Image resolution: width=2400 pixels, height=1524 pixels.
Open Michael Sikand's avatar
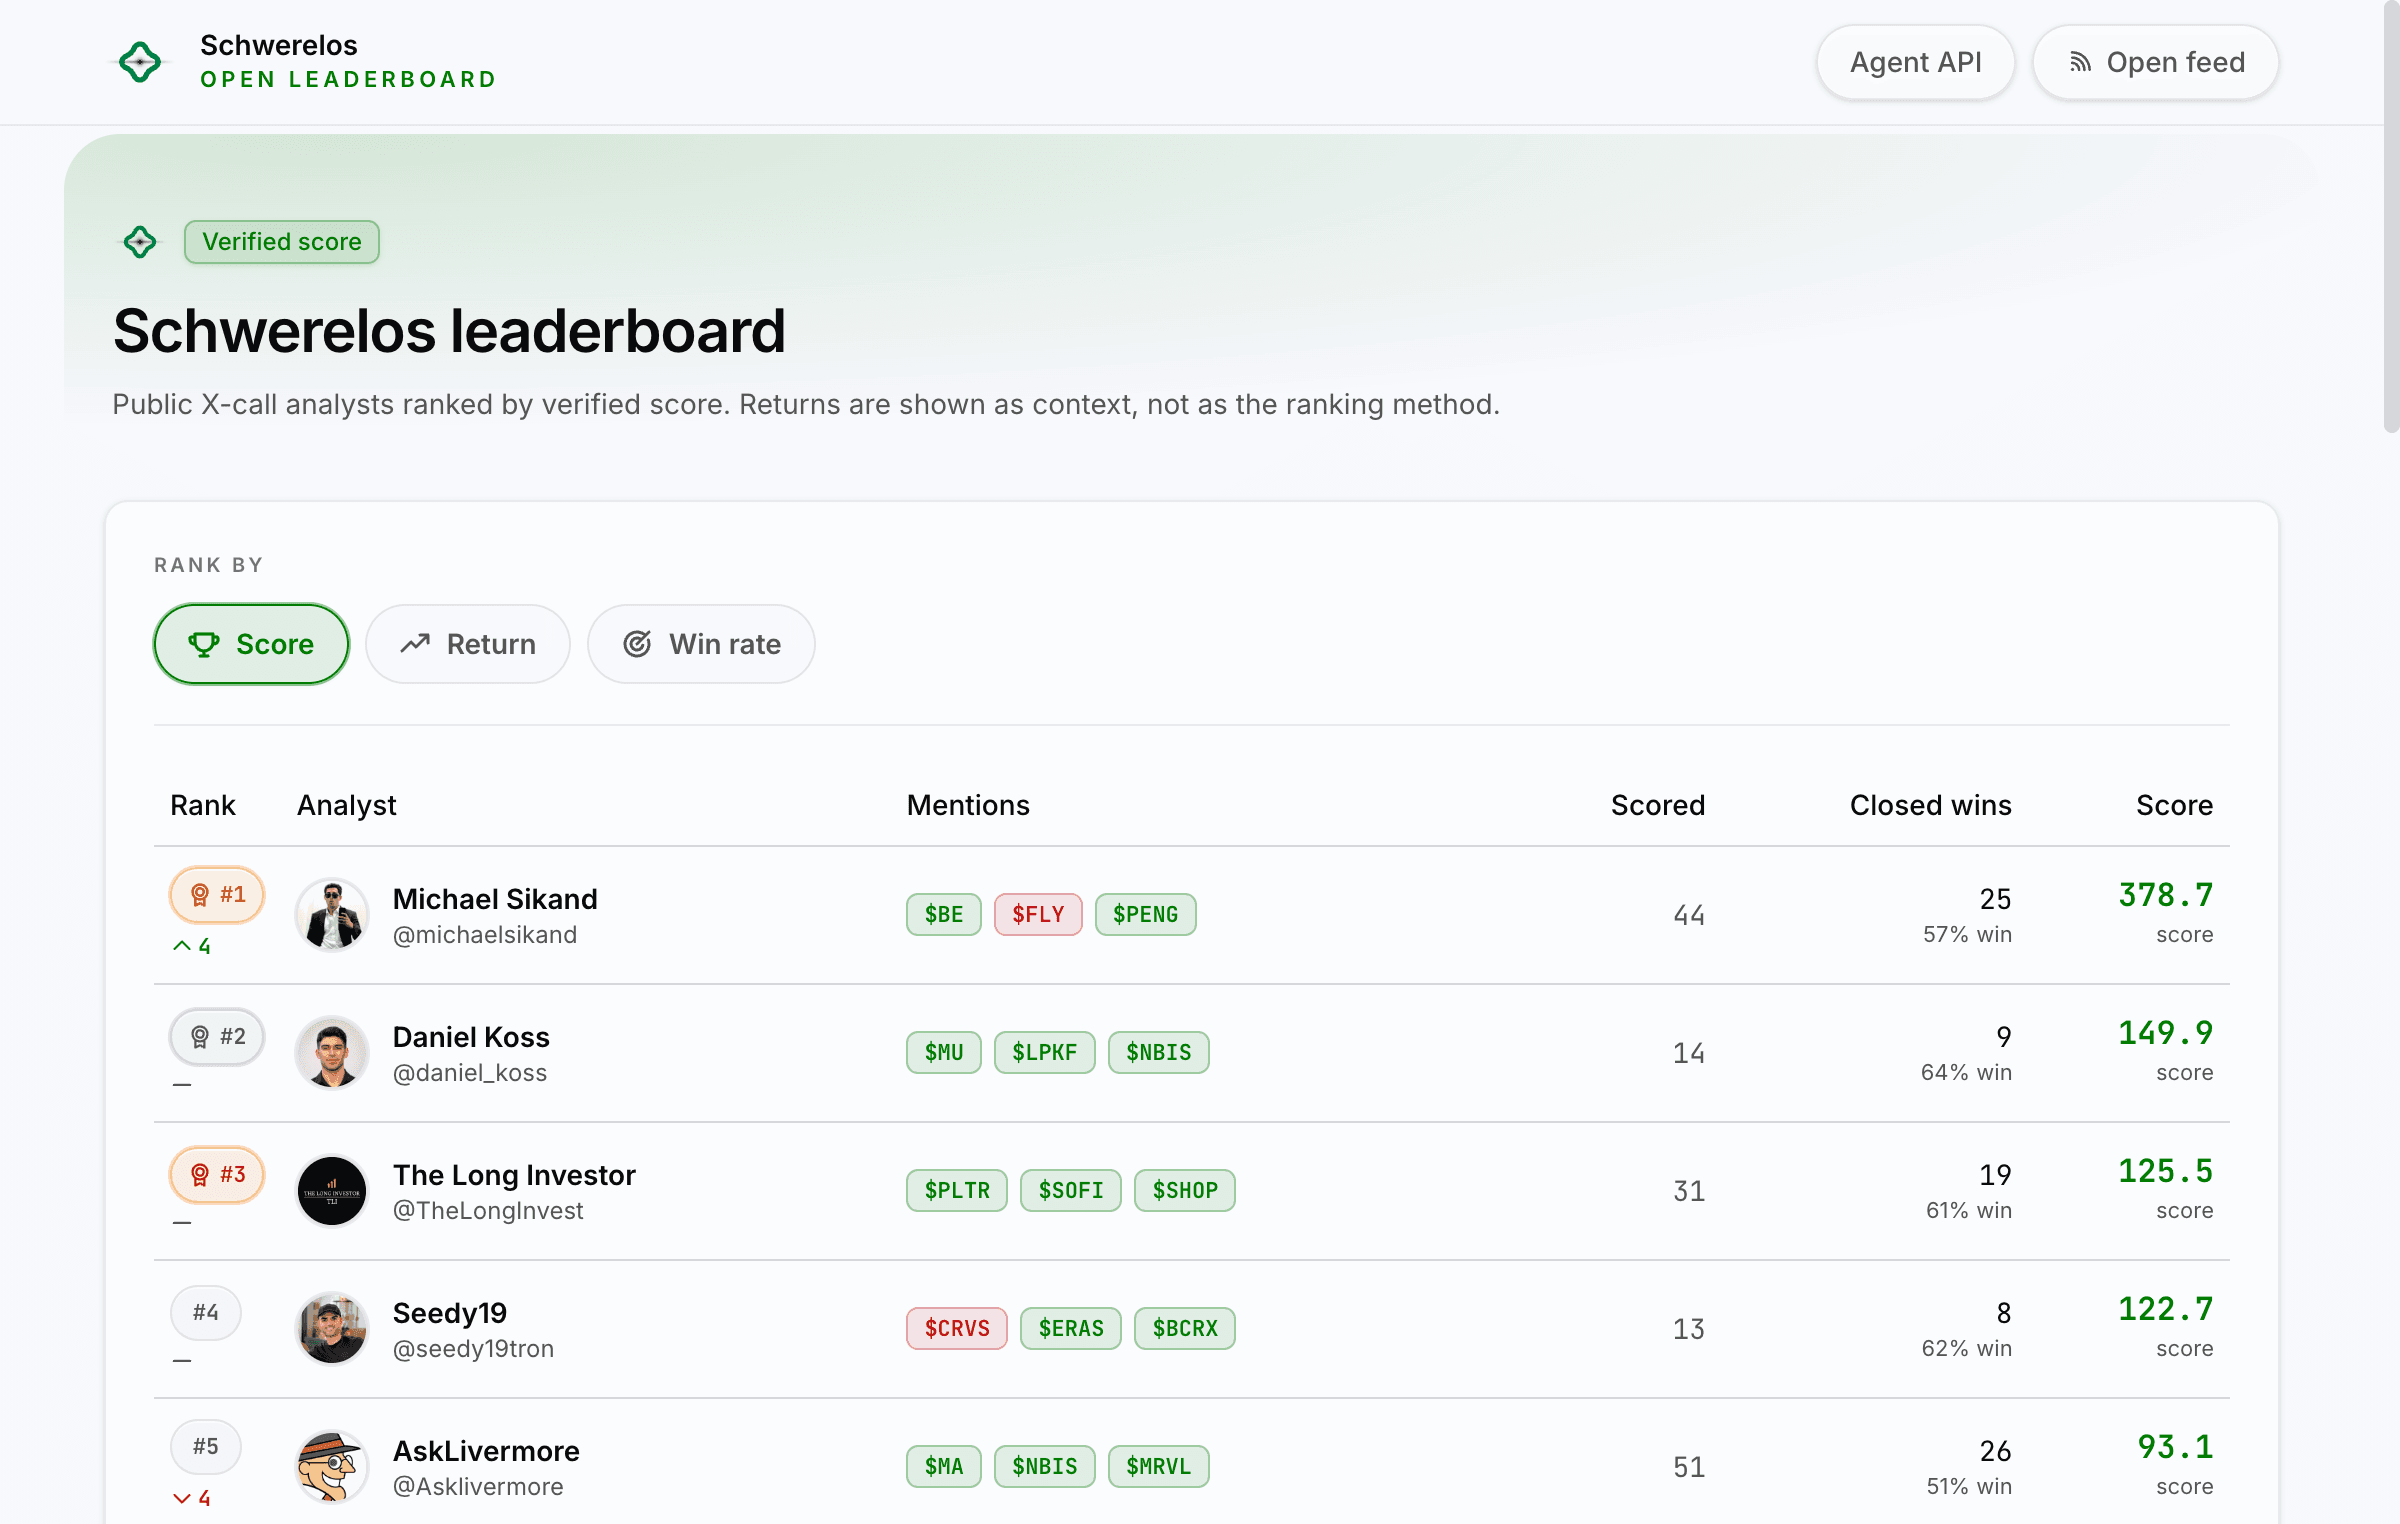pyautogui.click(x=332, y=915)
